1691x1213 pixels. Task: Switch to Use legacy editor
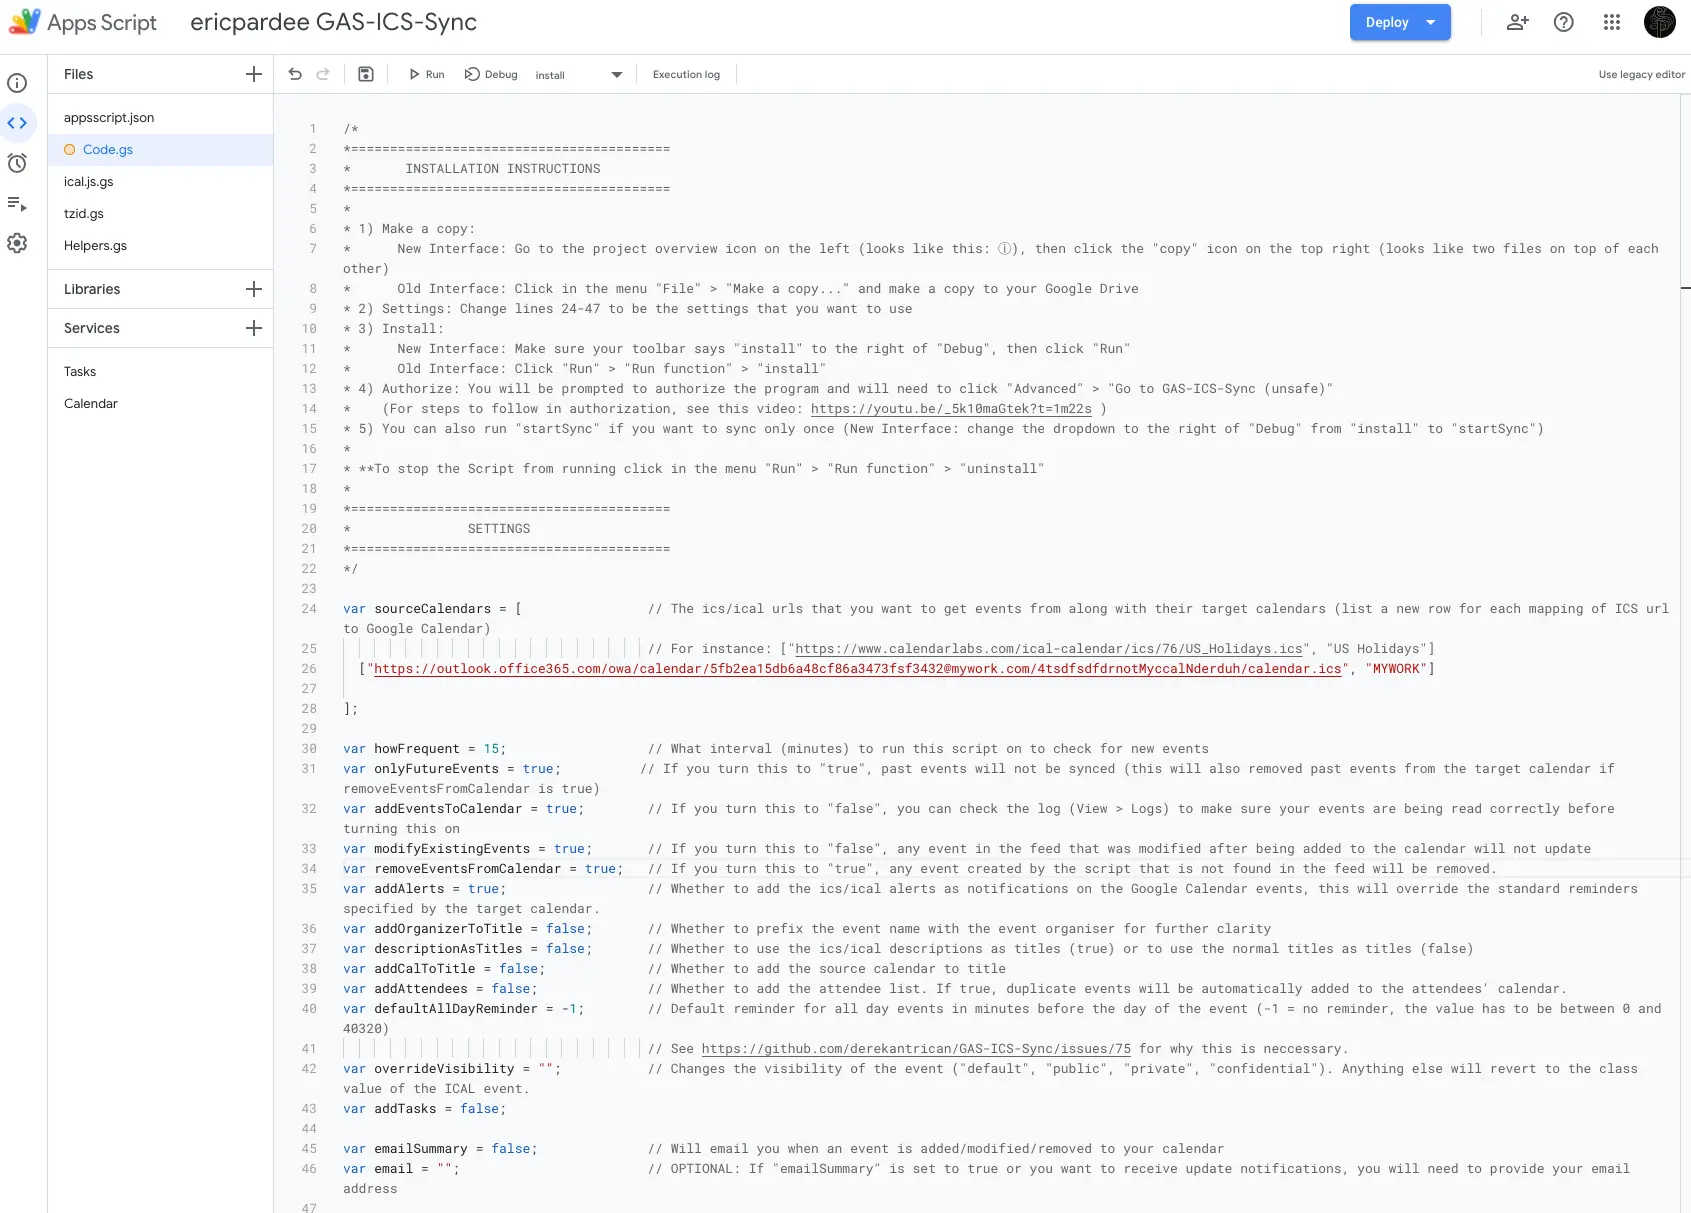[x=1641, y=74]
